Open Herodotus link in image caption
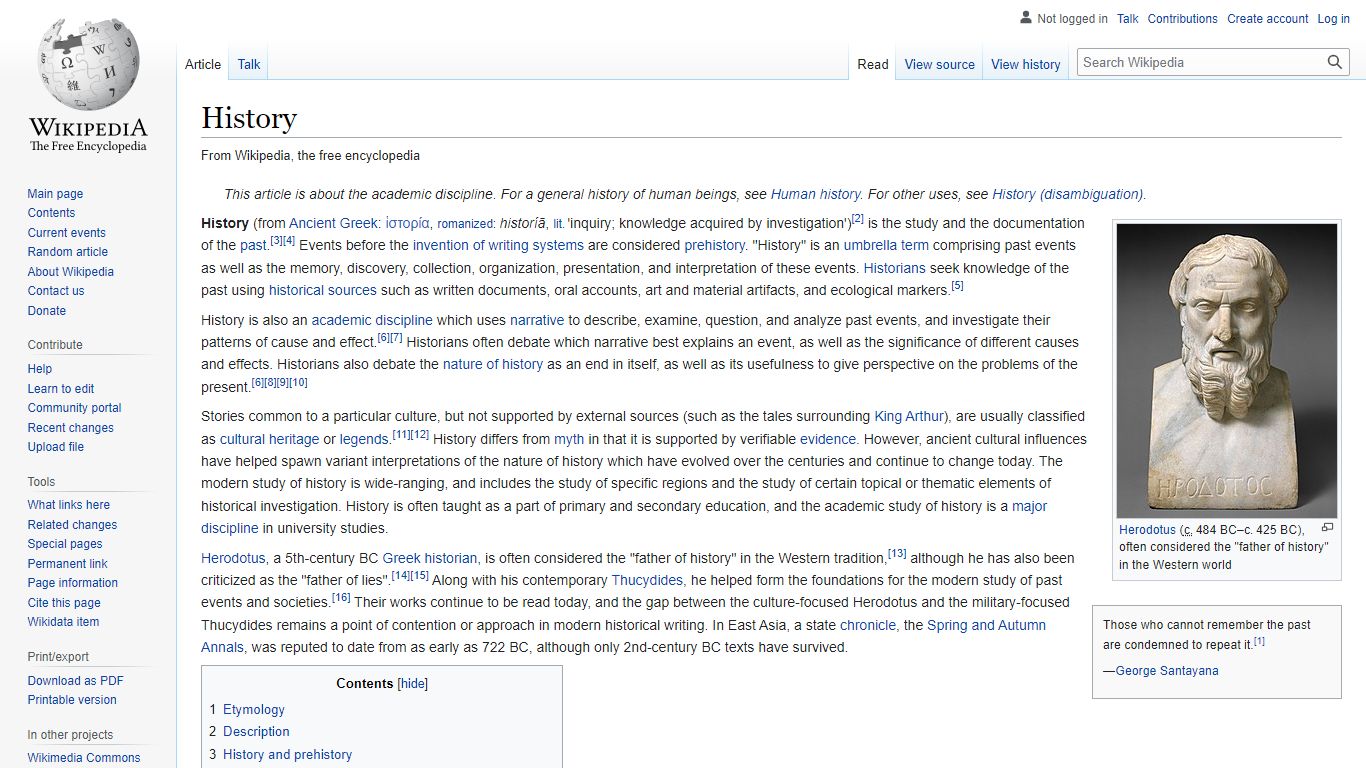The width and height of the screenshot is (1366, 768). tap(1147, 530)
